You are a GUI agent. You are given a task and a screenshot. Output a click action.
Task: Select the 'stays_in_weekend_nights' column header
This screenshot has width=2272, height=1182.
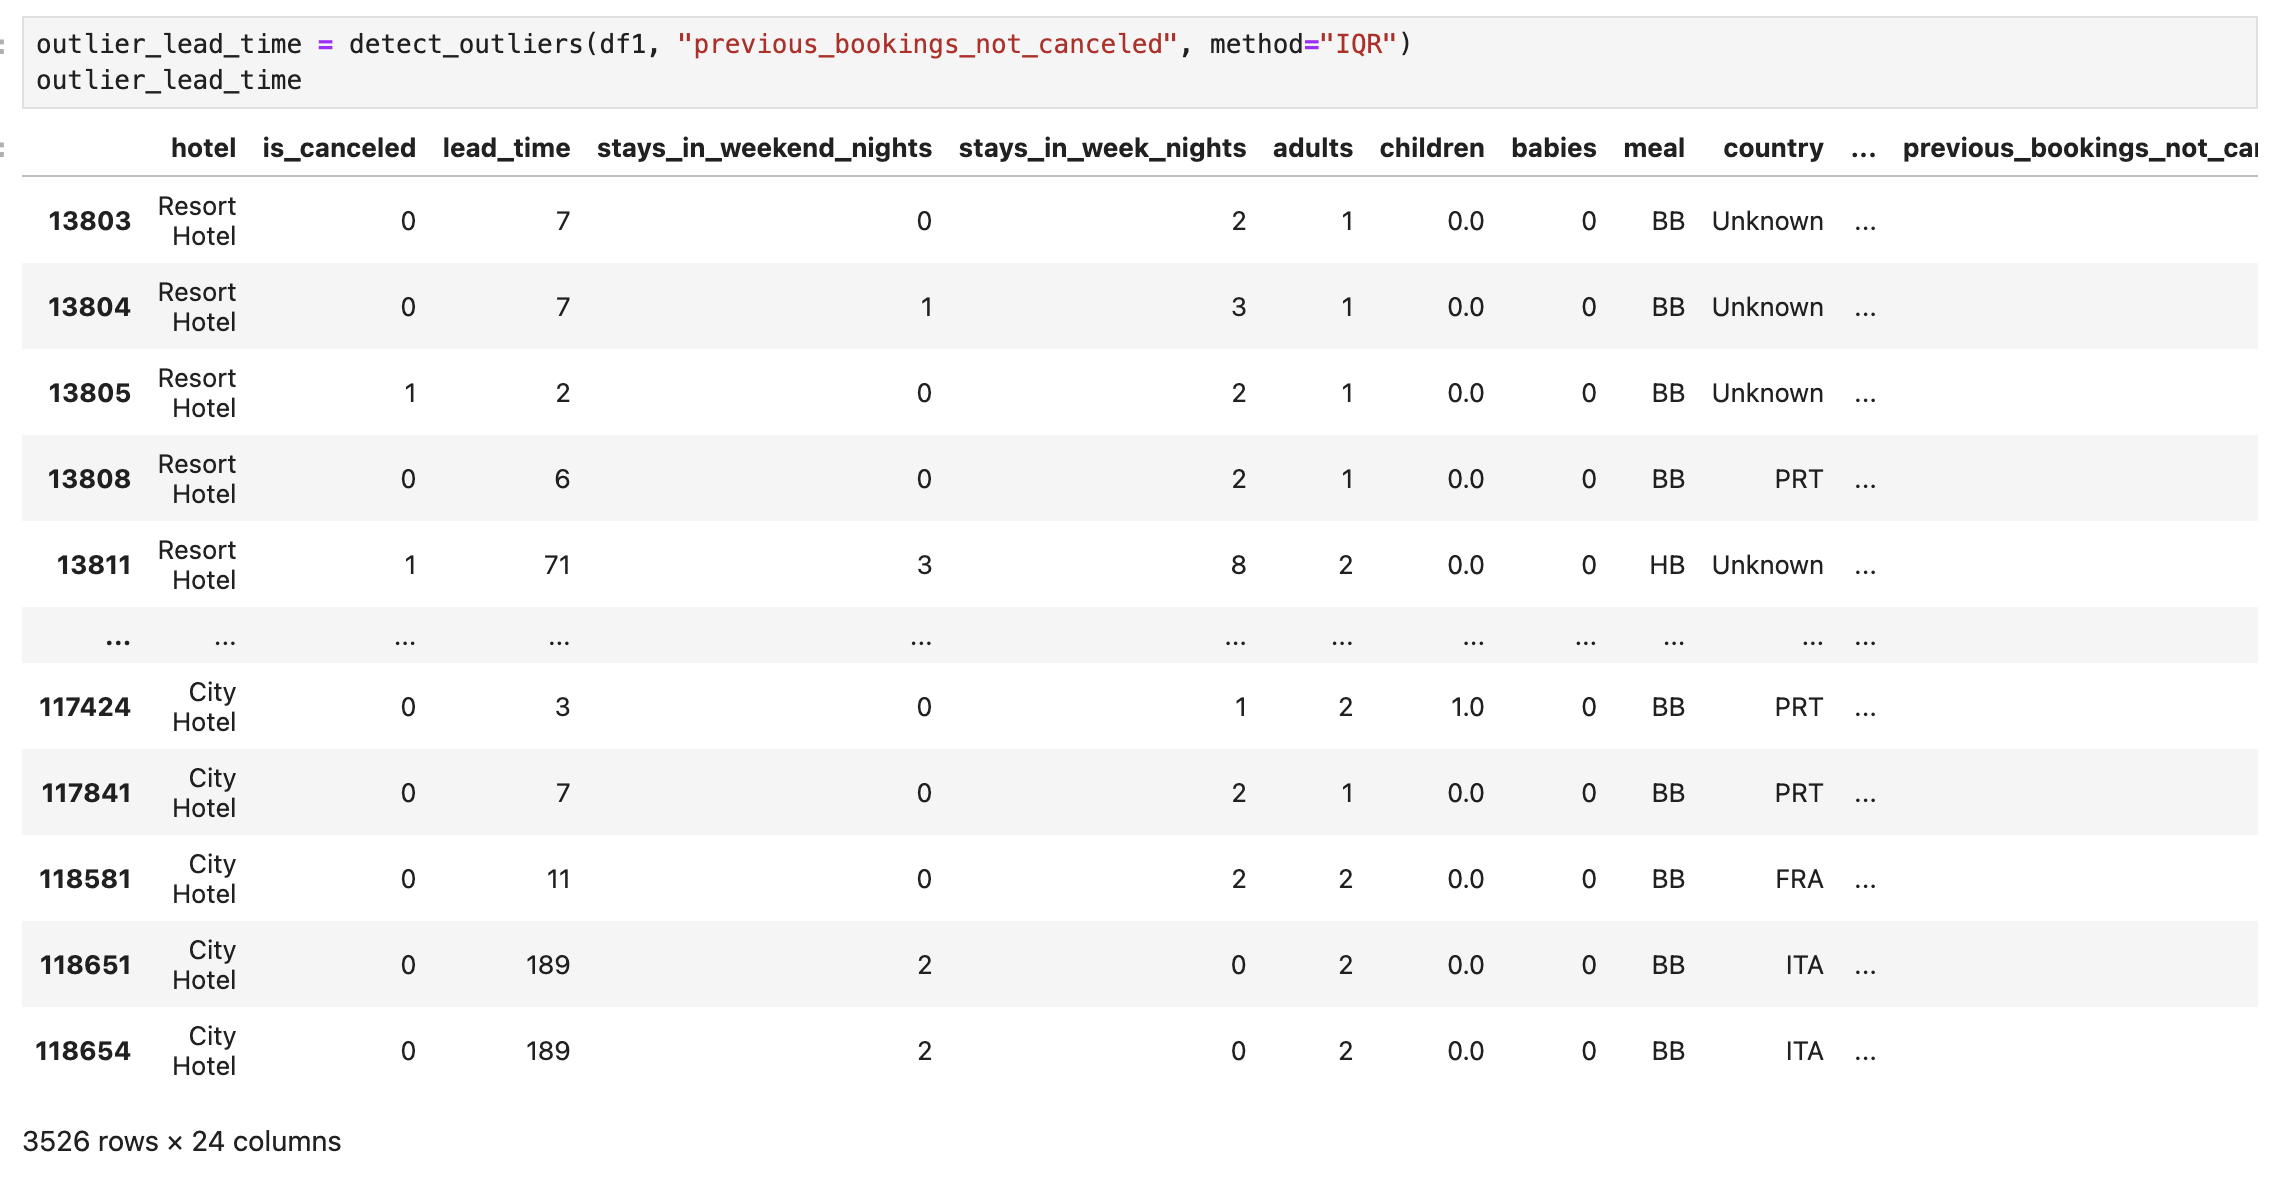(764, 148)
